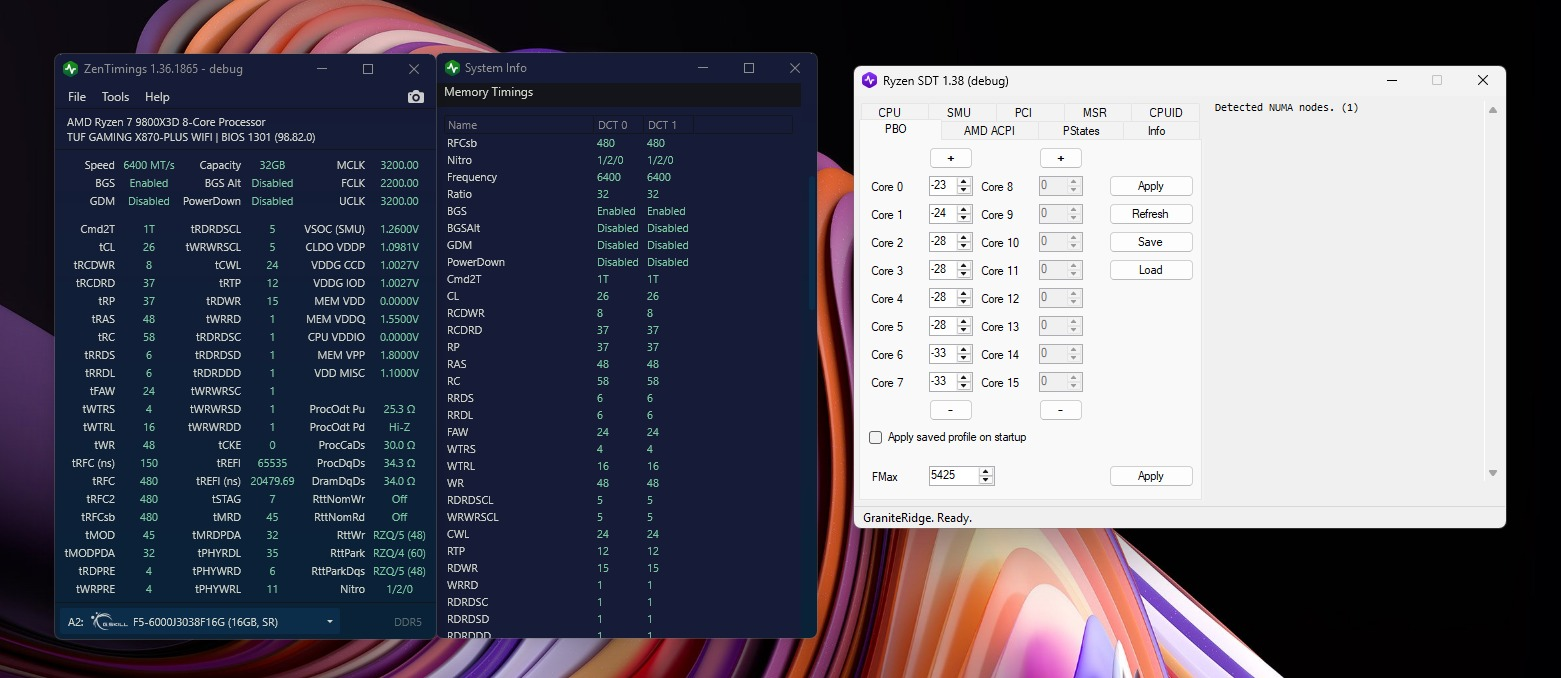1561x678 pixels.
Task: Switch to the SMU tab
Action: (x=958, y=112)
